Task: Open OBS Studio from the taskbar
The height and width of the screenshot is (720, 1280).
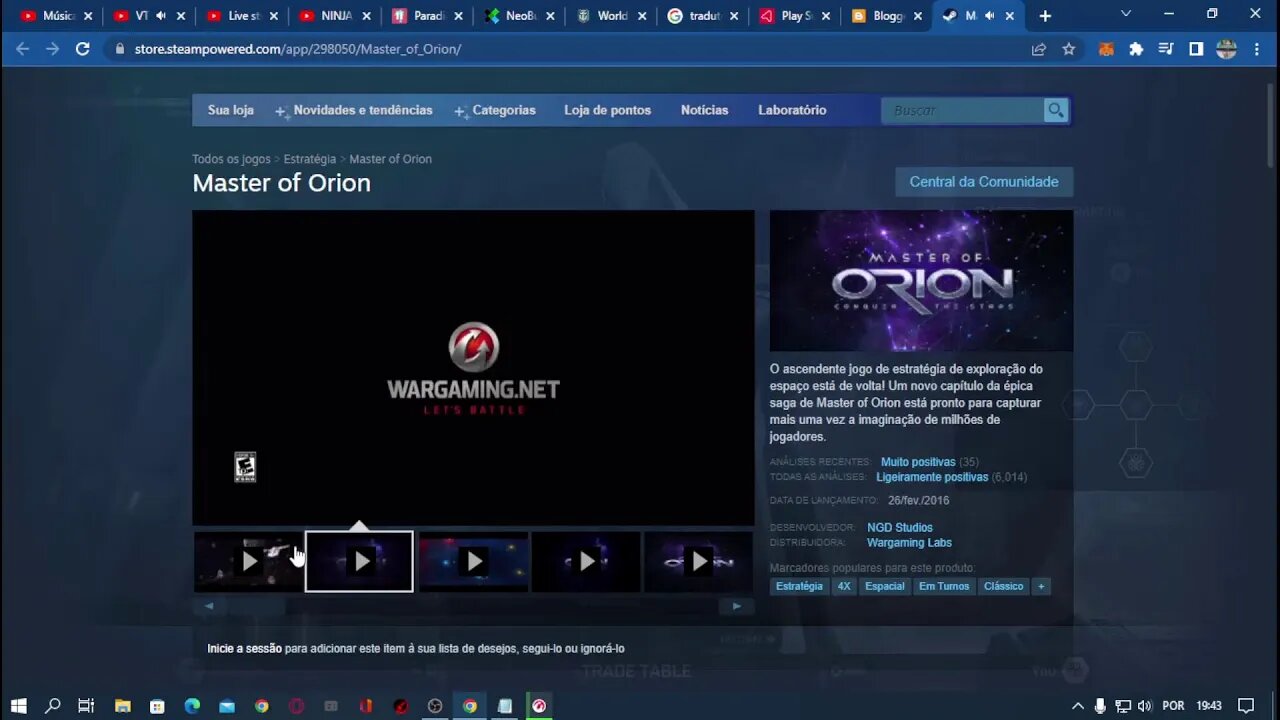Action: (435, 706)
